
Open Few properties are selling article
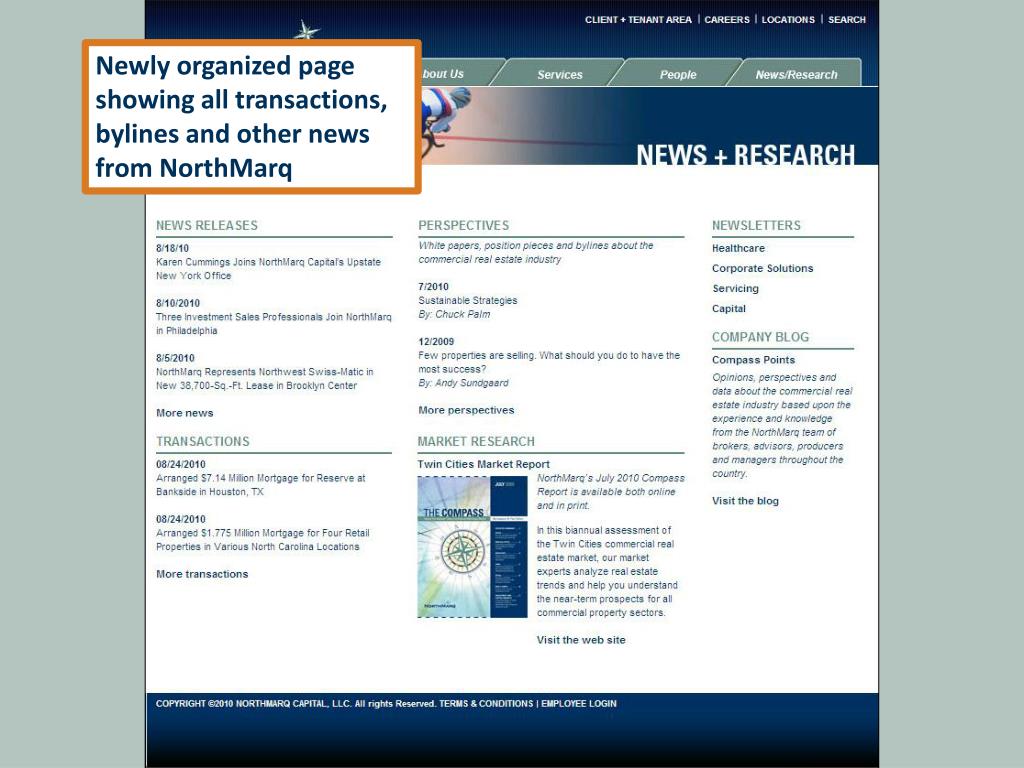click(x=549, y=362)
